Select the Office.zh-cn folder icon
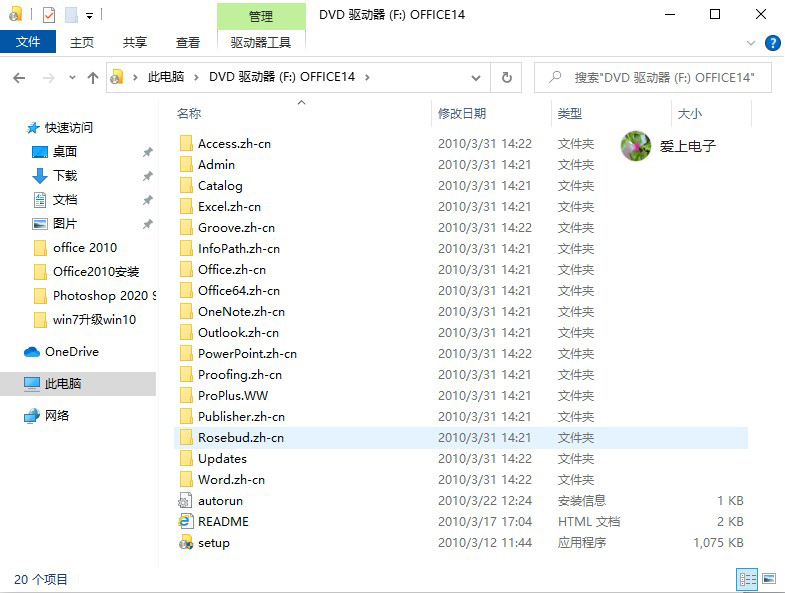The image size is (785, 593). (x=186, y=270)
